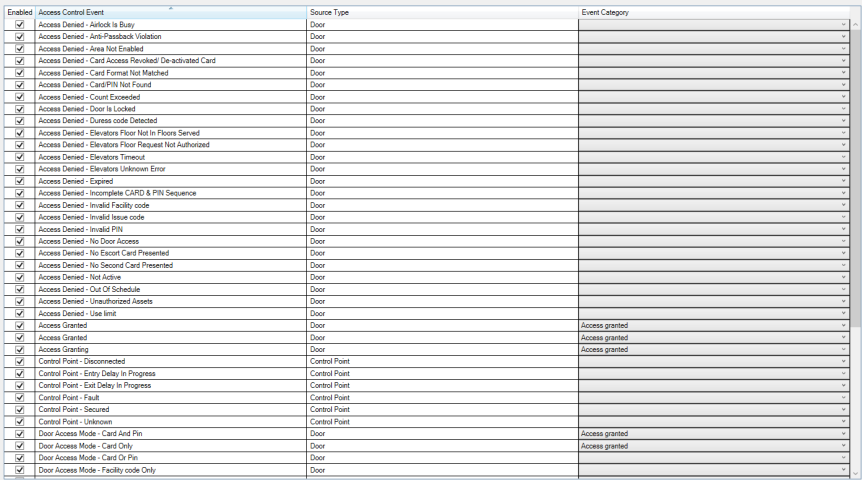The image size is (862, 480).
Task: Expand Event Category for Door Access Mode - Card And Pin
Action: 843,434
